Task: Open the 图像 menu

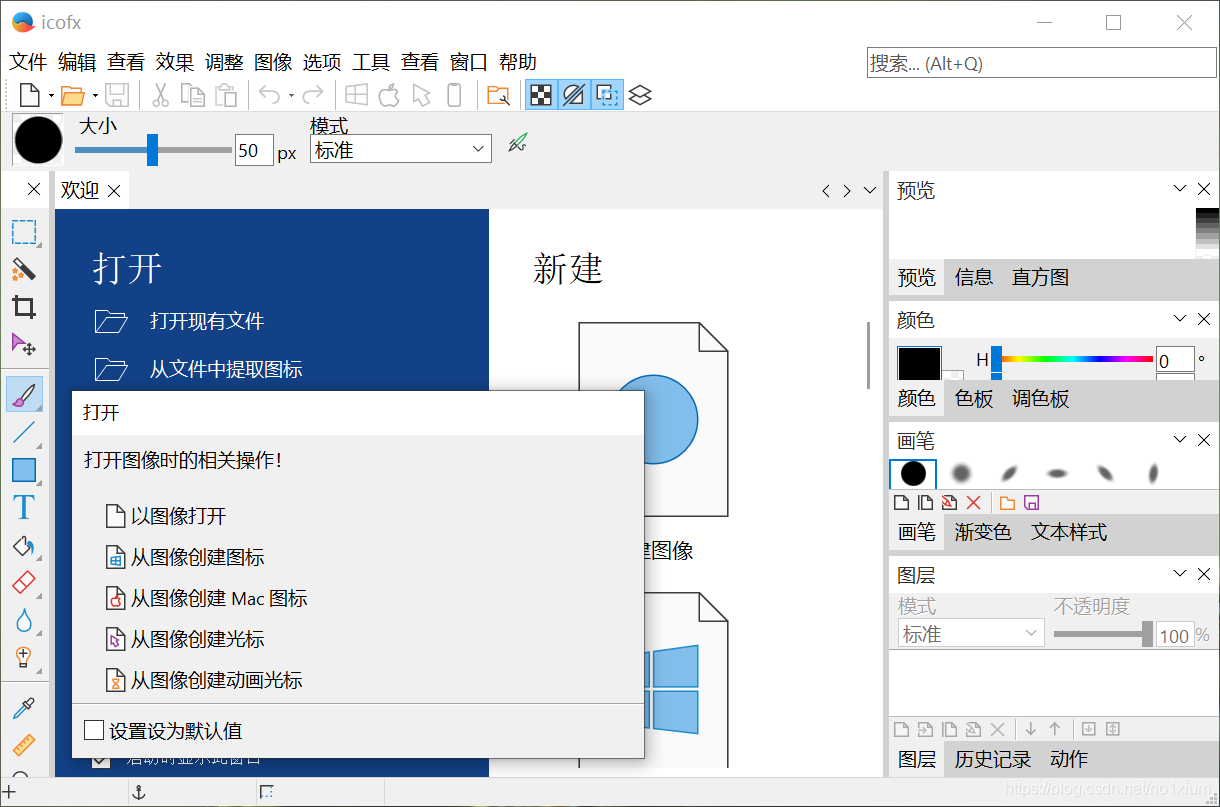Action: point(273,62)
